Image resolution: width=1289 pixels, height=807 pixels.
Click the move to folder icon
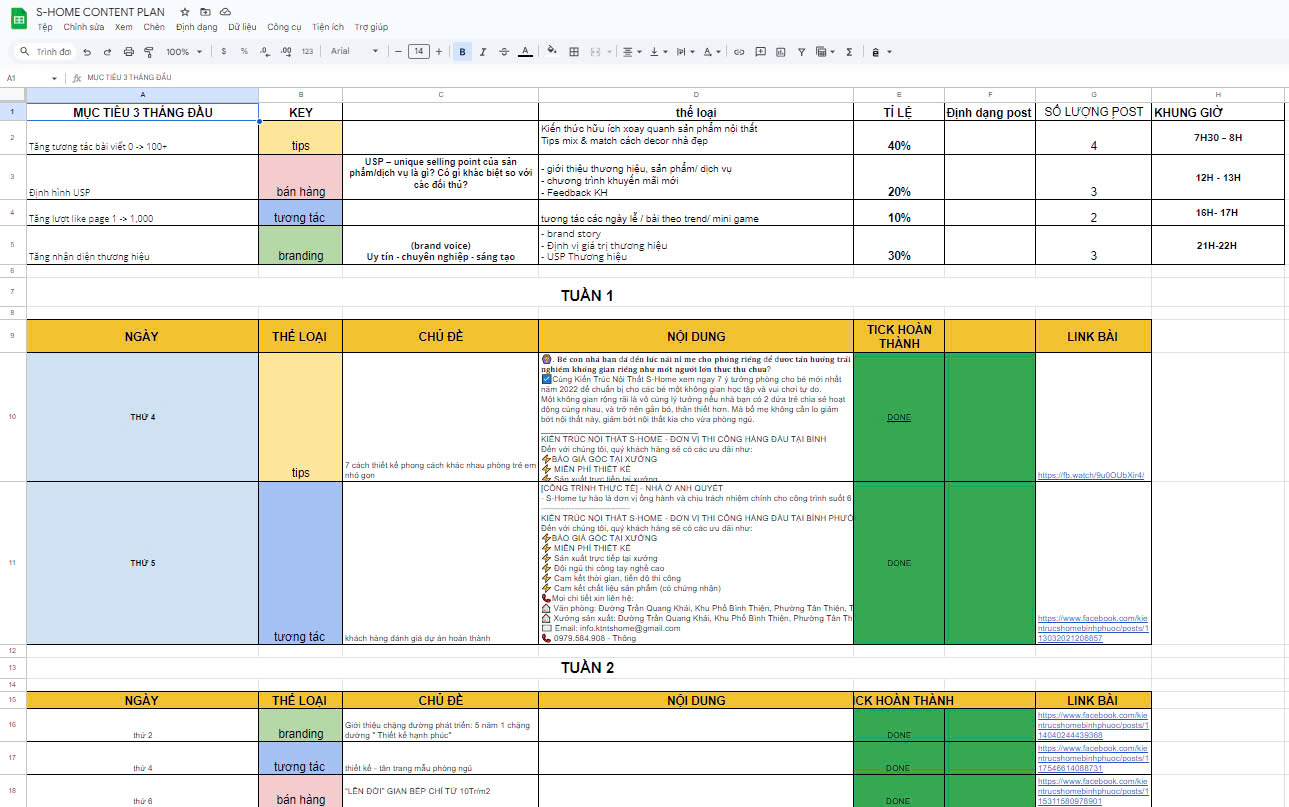[x=205, y=11]
